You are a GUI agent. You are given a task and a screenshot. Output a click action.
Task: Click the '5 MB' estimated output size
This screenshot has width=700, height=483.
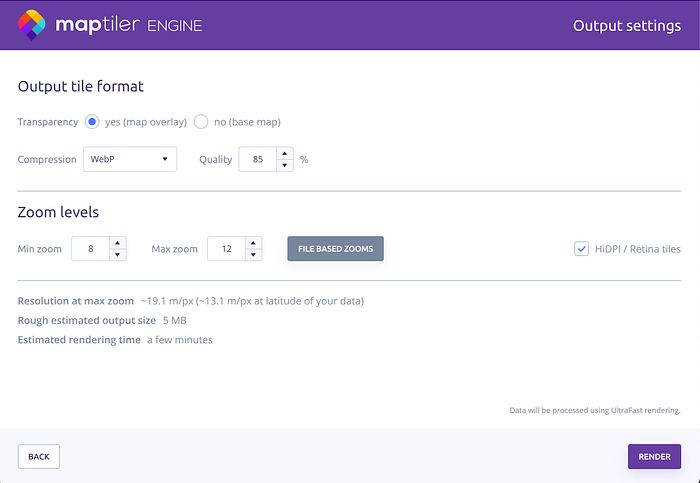175,321
